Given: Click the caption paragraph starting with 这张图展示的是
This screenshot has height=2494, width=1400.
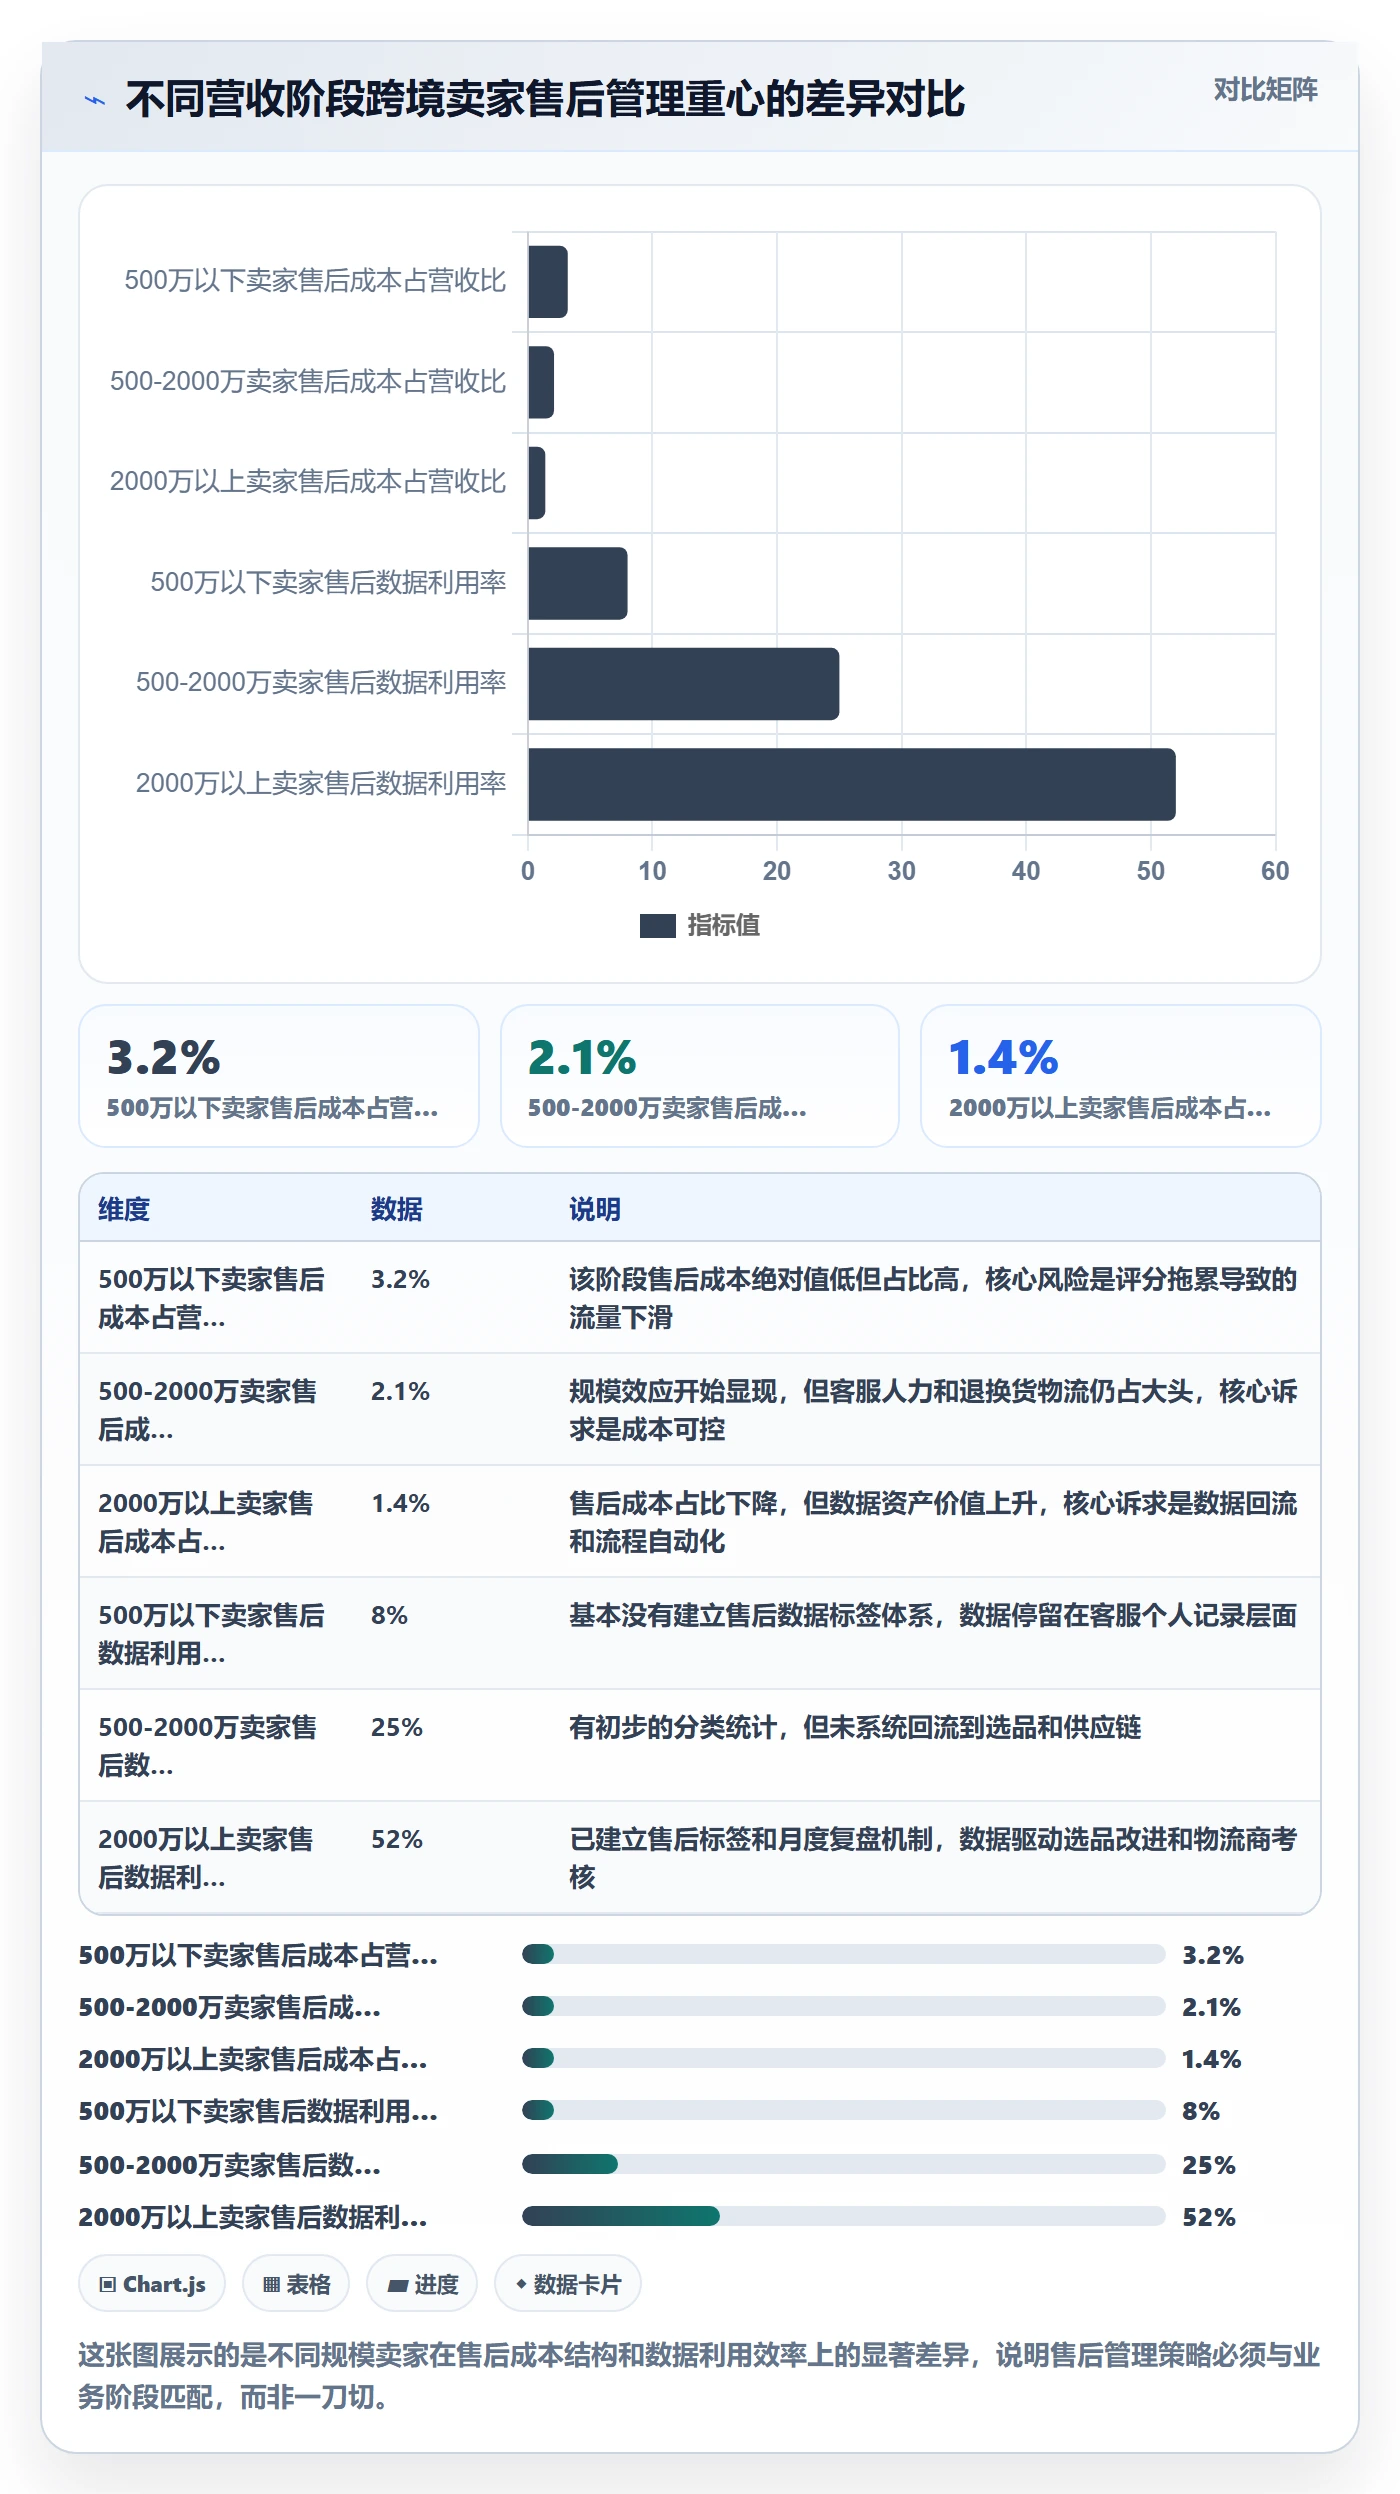Looking at the screenshot, I should coord(699,2376).
